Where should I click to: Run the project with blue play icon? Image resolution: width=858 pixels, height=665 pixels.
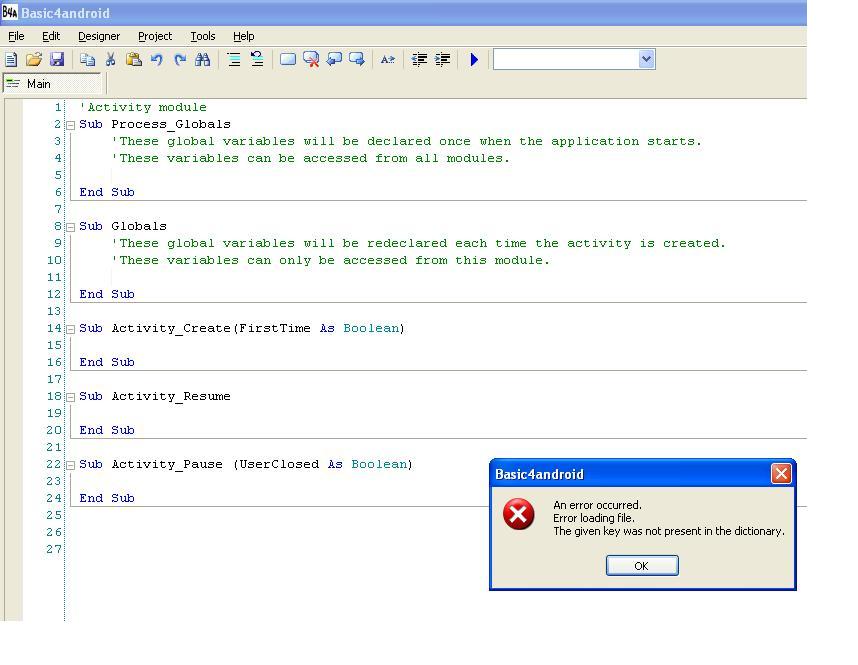click(474, 59)
